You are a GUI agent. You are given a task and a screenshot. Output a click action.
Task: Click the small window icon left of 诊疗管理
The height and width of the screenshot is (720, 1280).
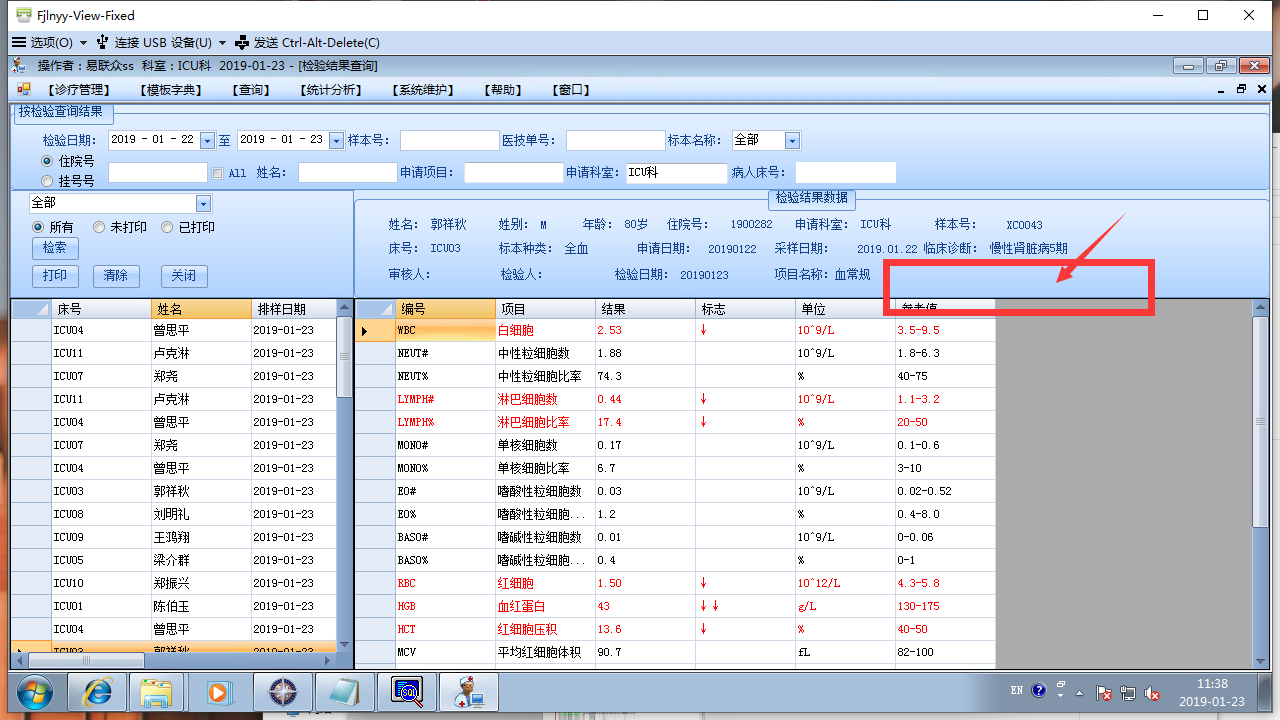[23, 89]
